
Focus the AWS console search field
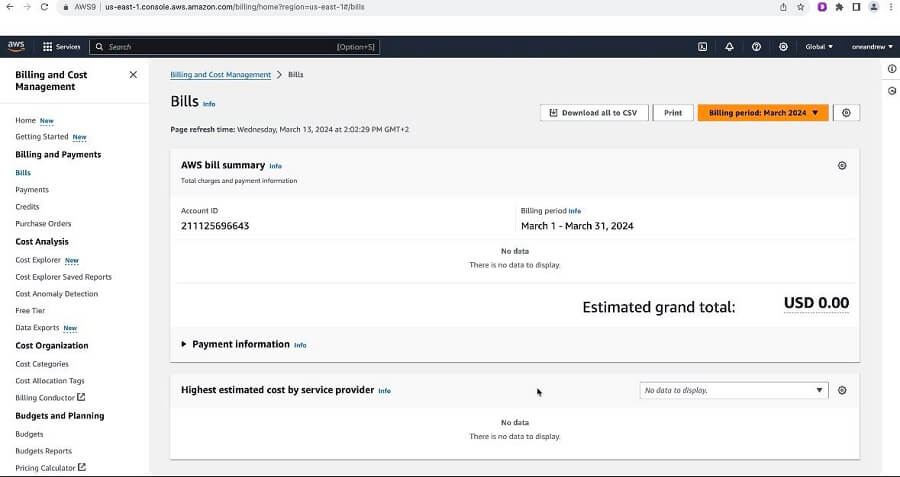(x=234, y=47)
